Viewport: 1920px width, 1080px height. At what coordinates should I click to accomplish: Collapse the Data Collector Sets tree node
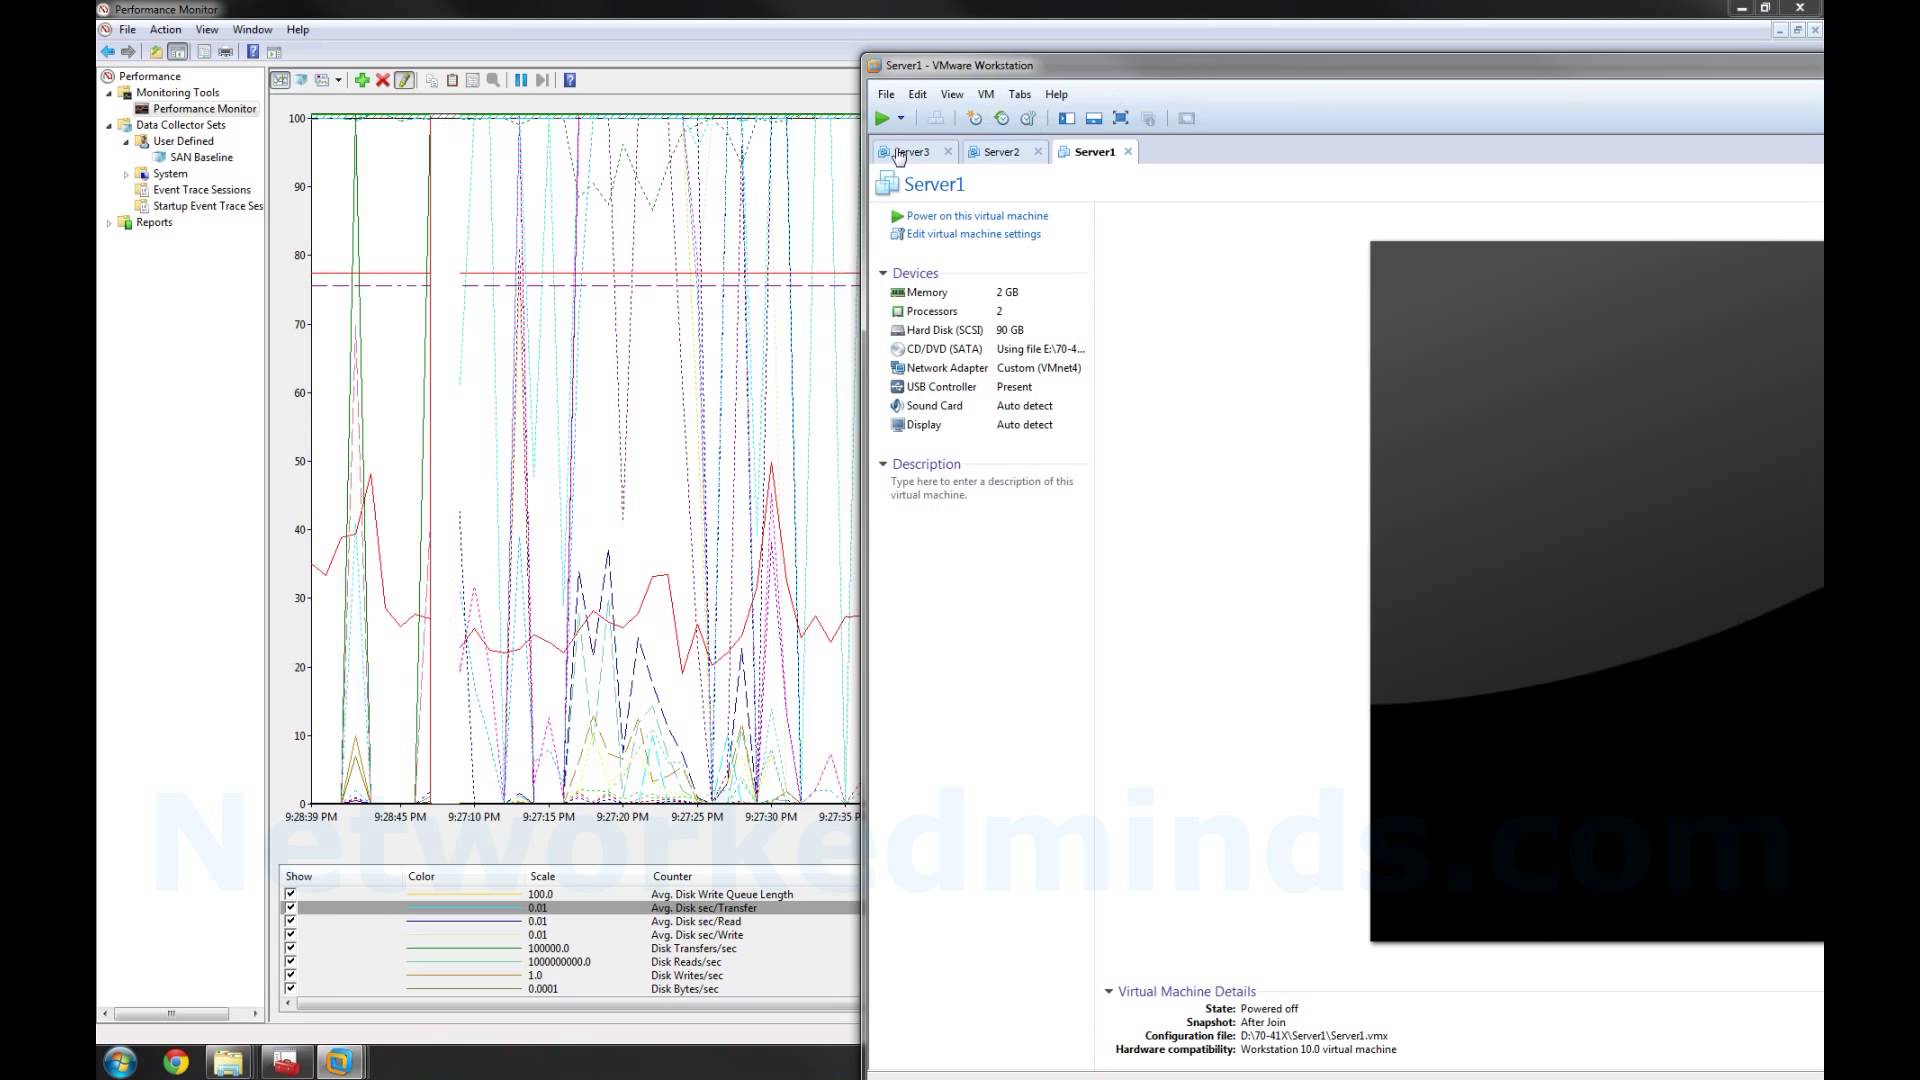pyautogui.click(x=110, y=126)
